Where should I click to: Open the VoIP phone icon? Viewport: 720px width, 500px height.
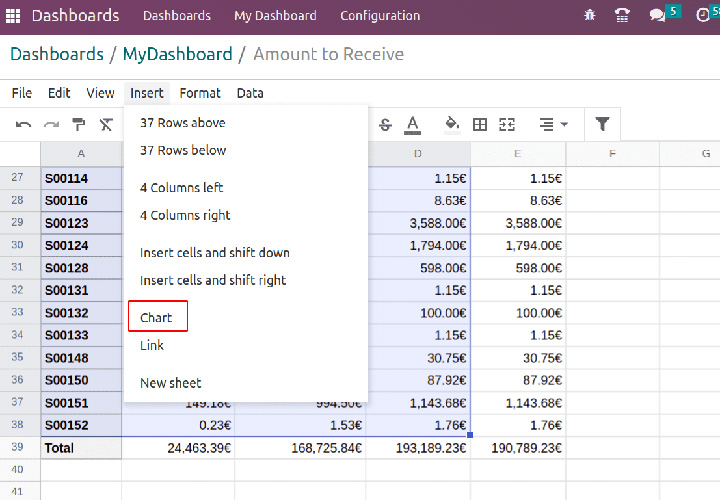[622, 15]
